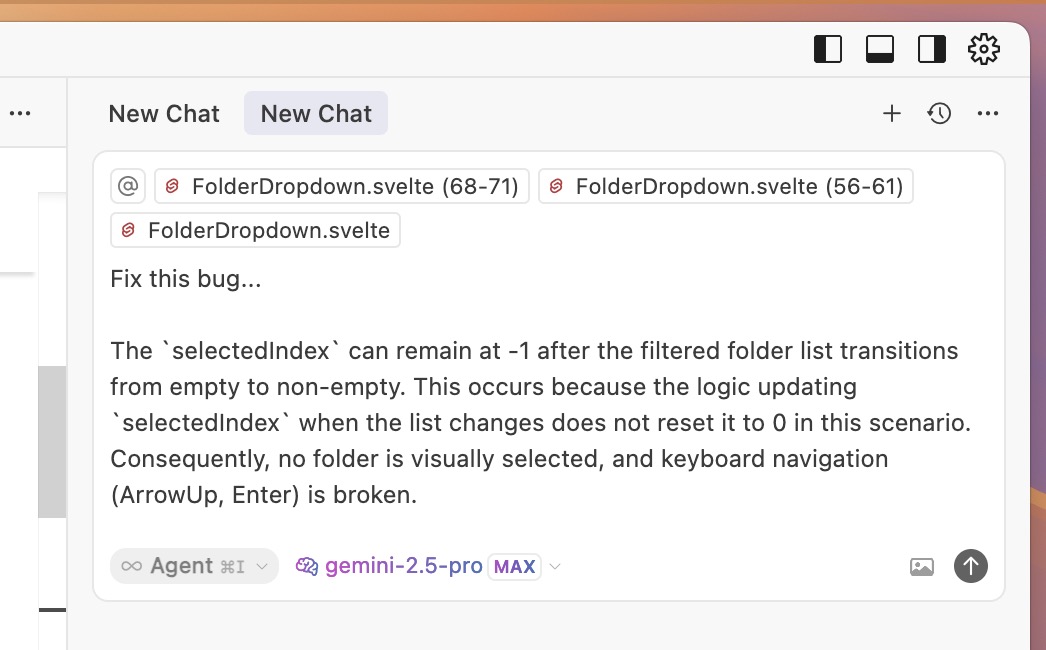This screenshot has width=1046, height=650.
Task: Click the FolderDropdown.svelte (56-61) context chip
Action: point(726,186)
